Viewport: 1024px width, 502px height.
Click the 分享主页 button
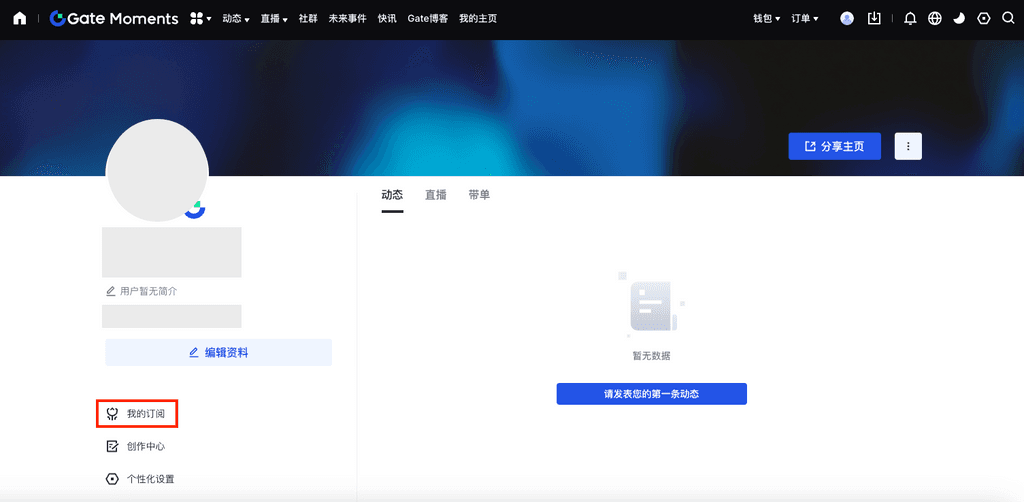[x=834, y=146]
